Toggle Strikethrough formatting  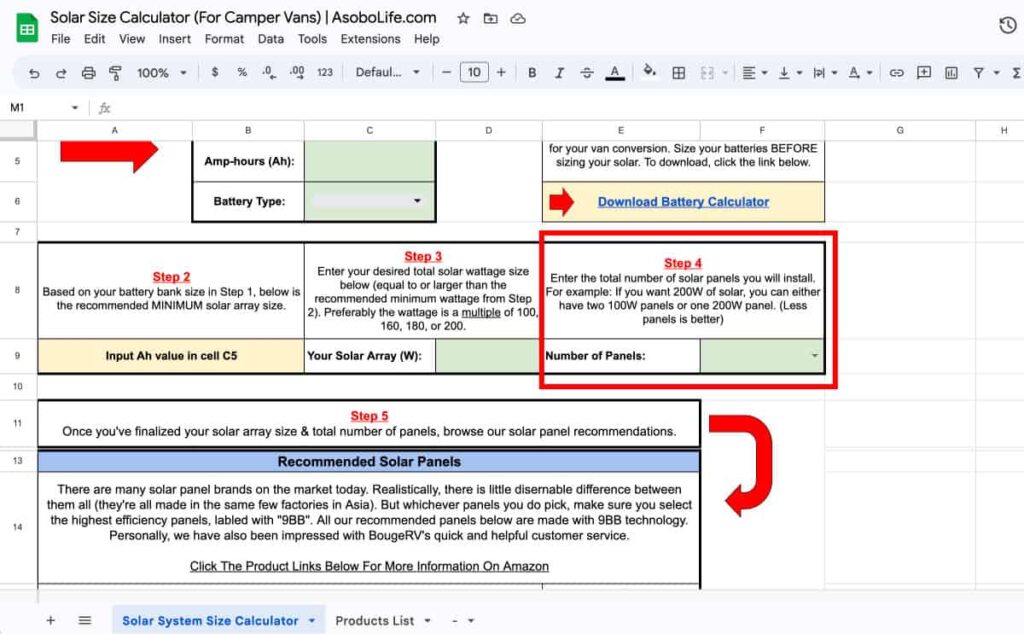(x=586, y=72)
